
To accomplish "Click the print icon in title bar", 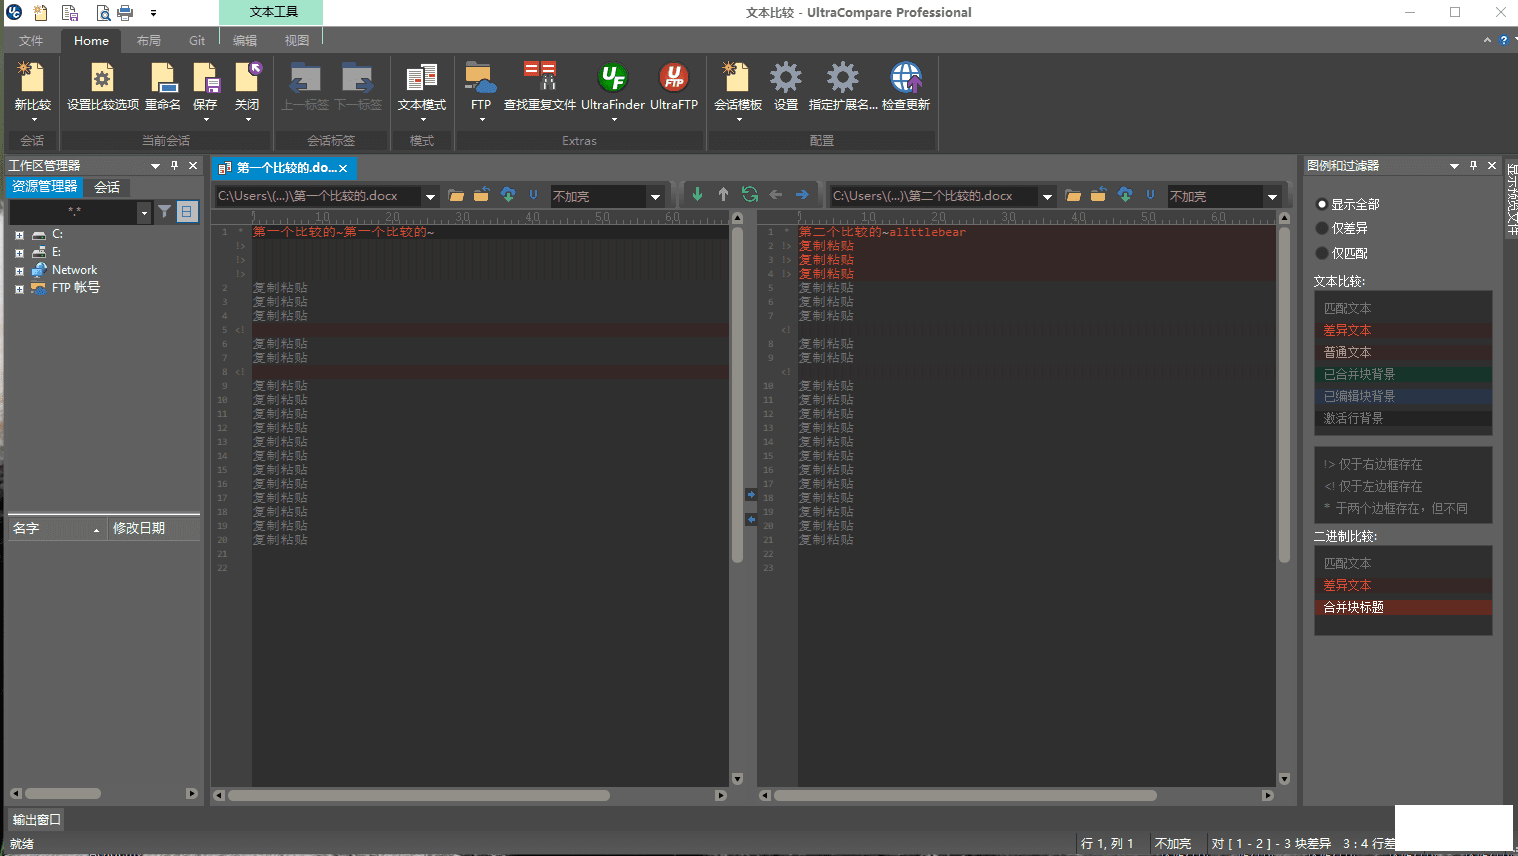I will click(125, 13).
